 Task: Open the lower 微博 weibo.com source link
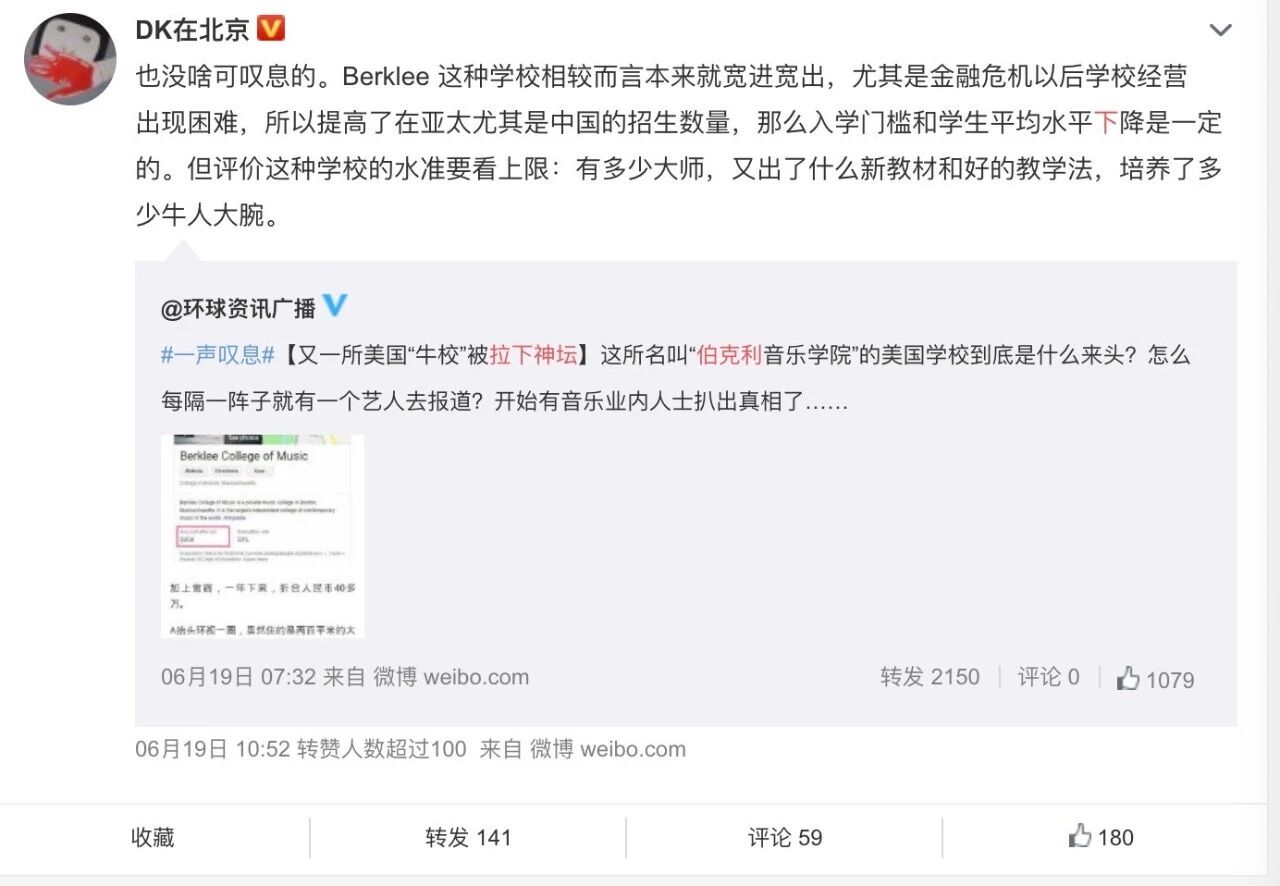(x=607, y=748)
